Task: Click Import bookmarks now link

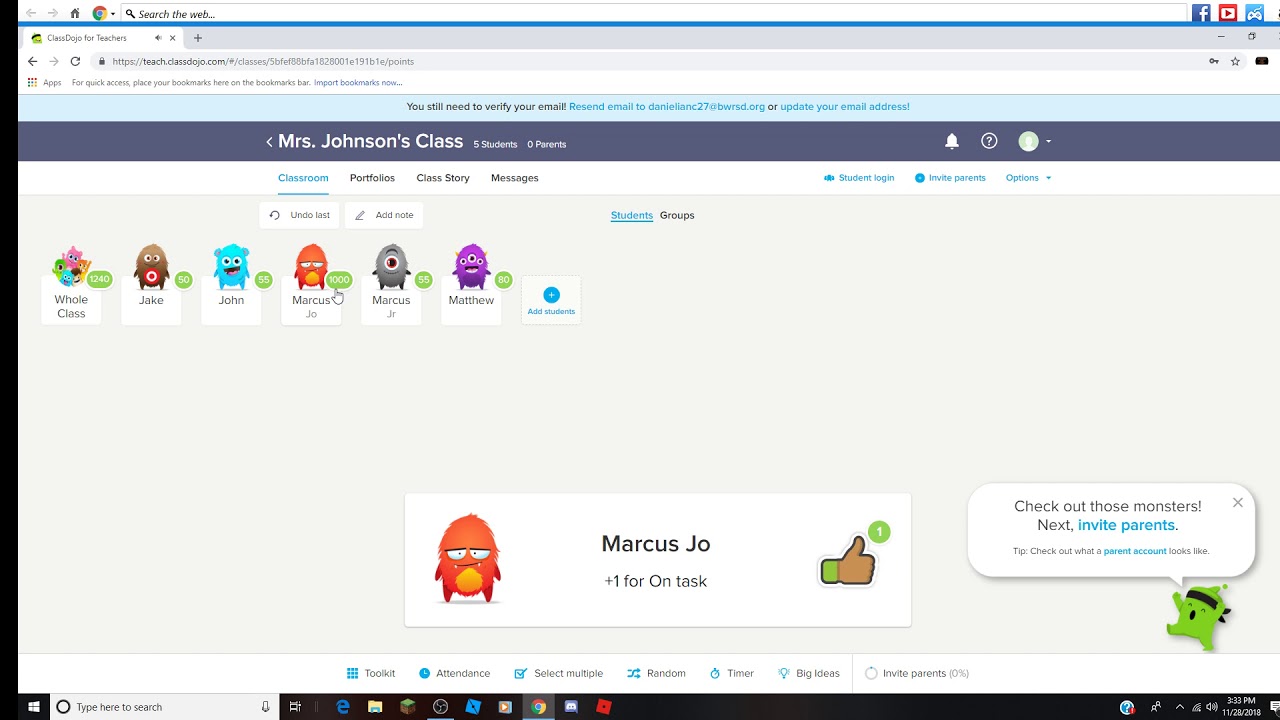Action: pyautogui.click(x=358, y=83)
